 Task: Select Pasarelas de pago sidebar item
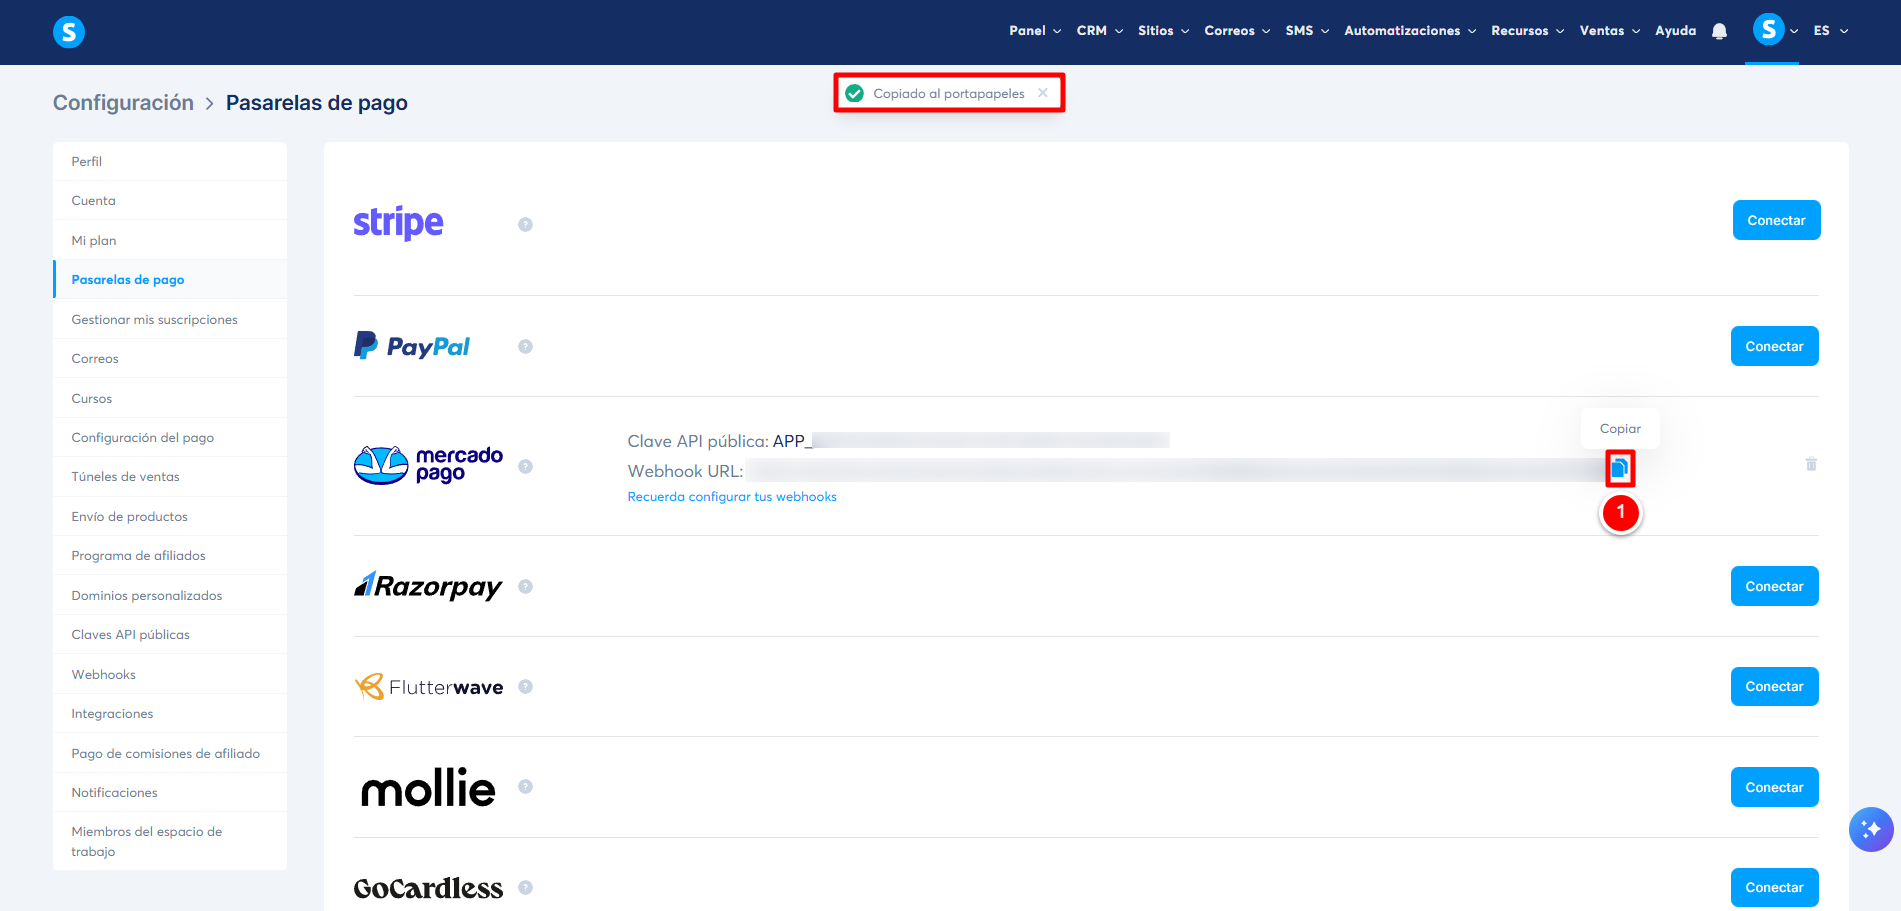[x=170, y=280]
